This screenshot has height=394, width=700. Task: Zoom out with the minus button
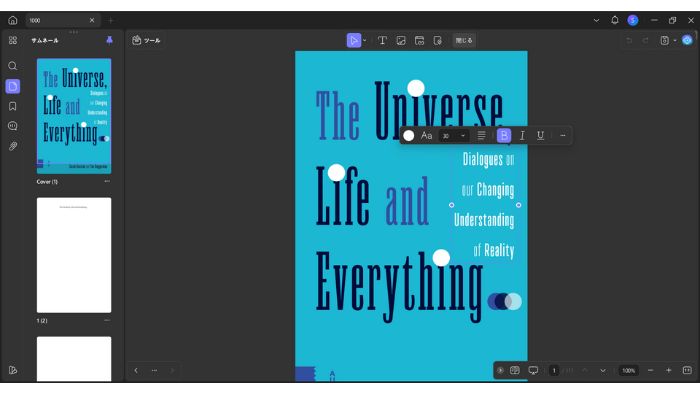tap(650, 370)
